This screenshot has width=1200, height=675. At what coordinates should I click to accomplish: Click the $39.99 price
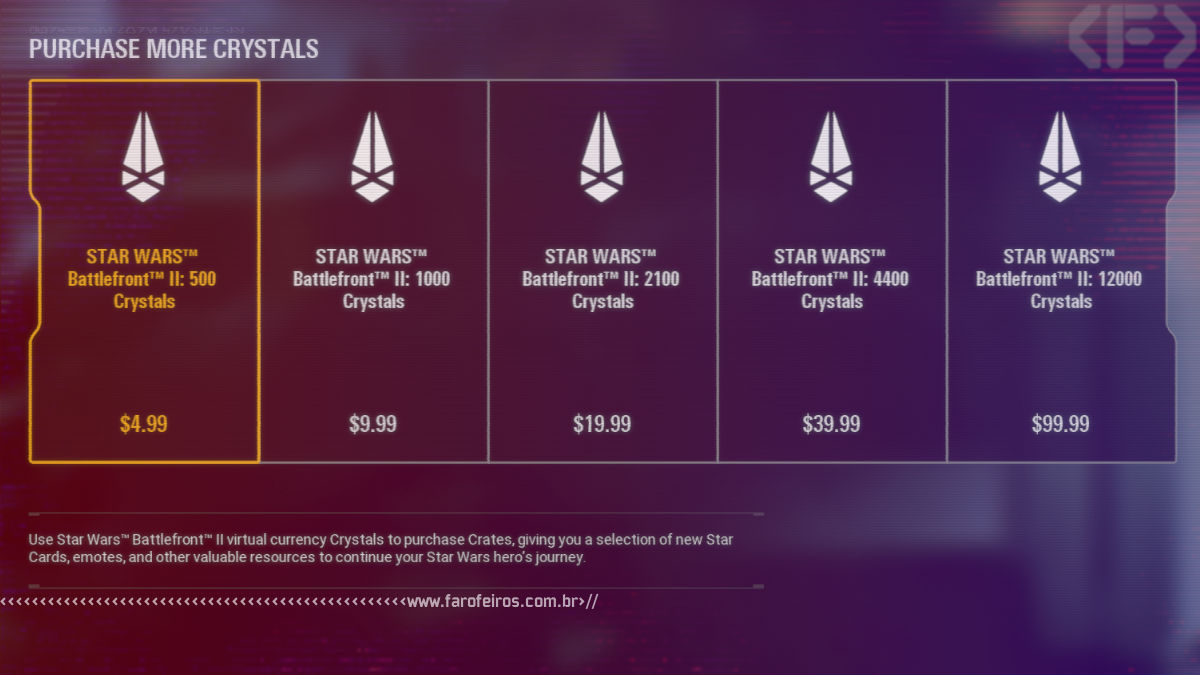pyautogui.click(x=831, y=423)
